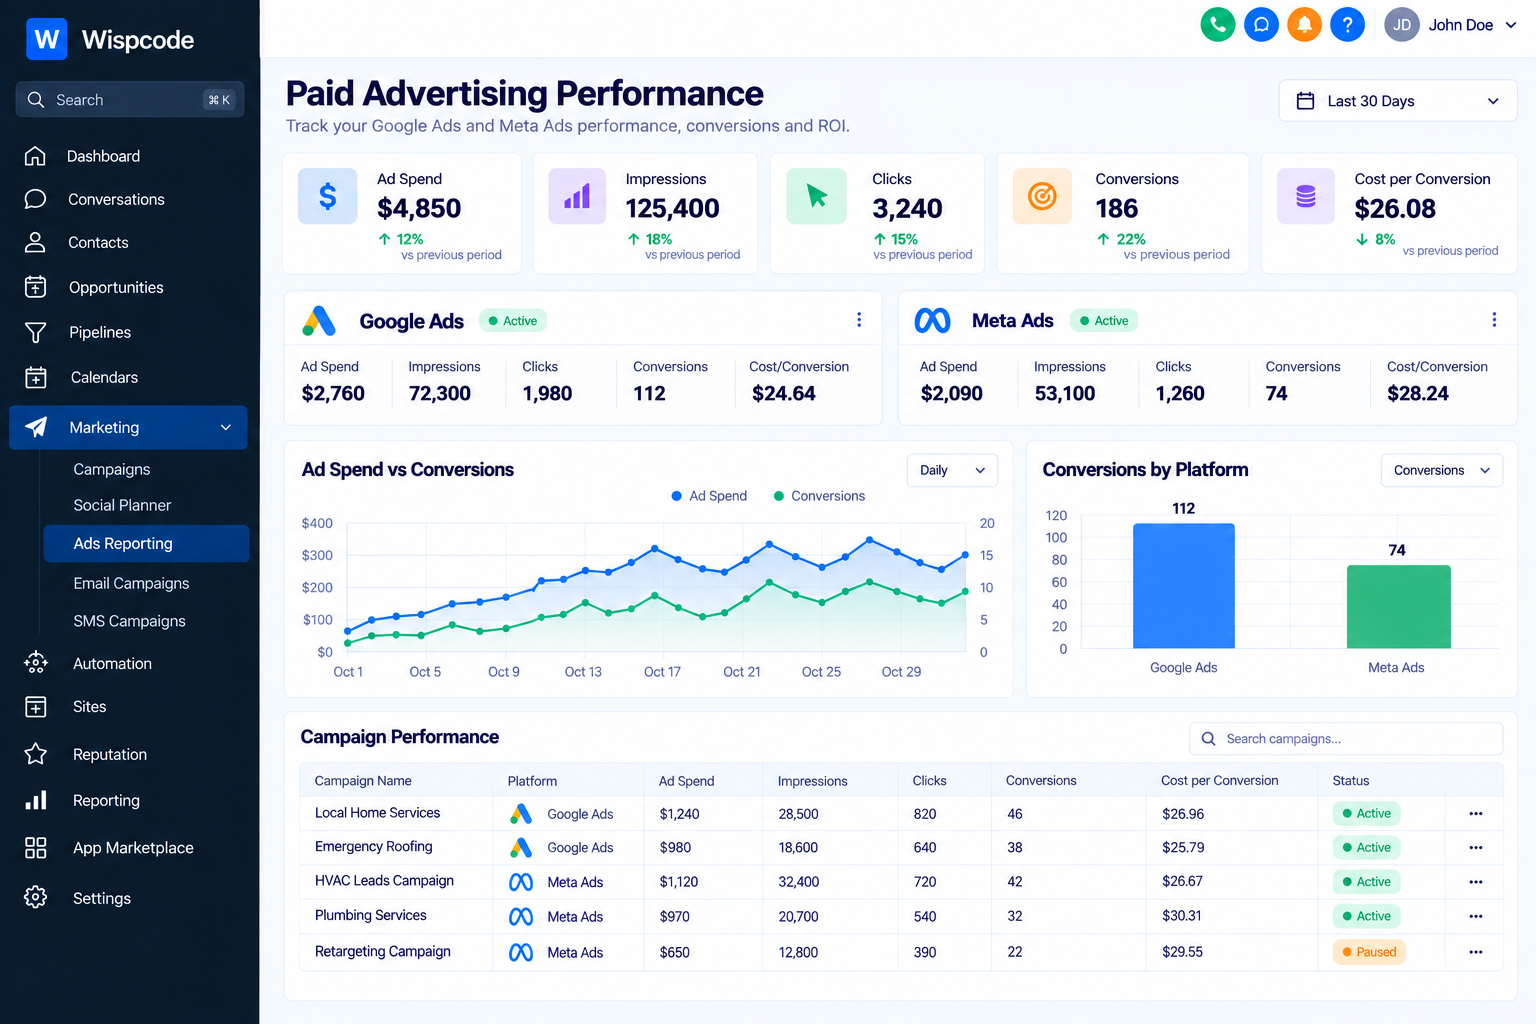Open actions menu for Retargeting Campaign row
Viewport: 1536px width, 1024px height.
pyautogui.click(x=1475, y=952)
